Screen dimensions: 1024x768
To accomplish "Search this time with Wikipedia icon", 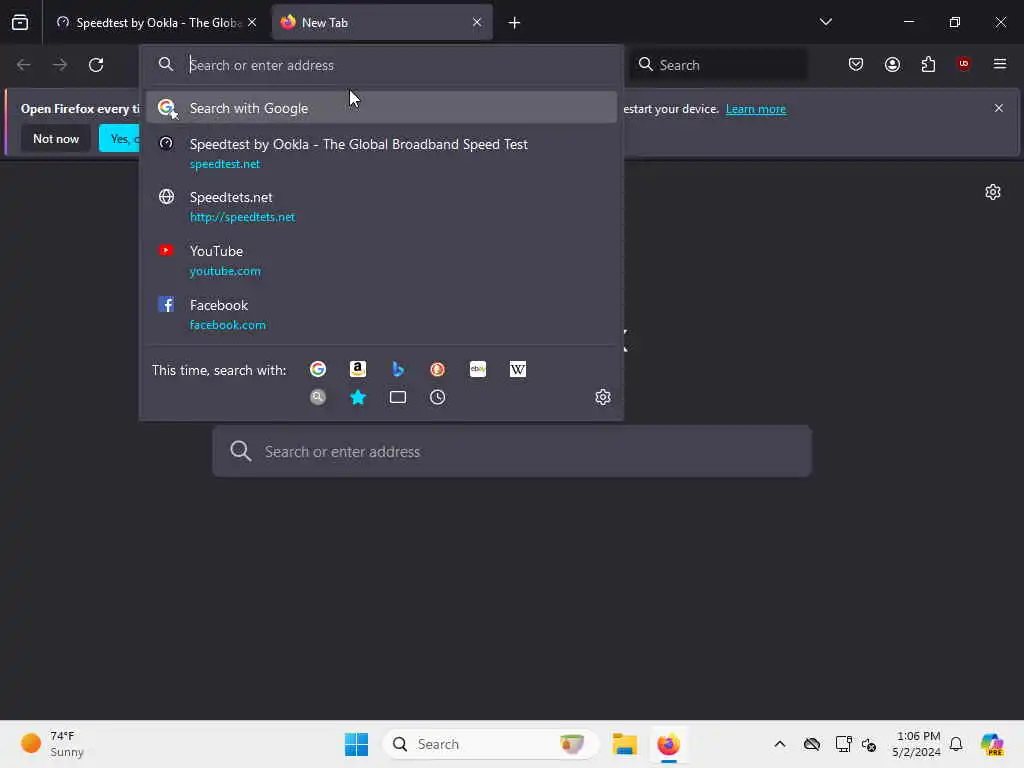I will click(x=518, y=369).
